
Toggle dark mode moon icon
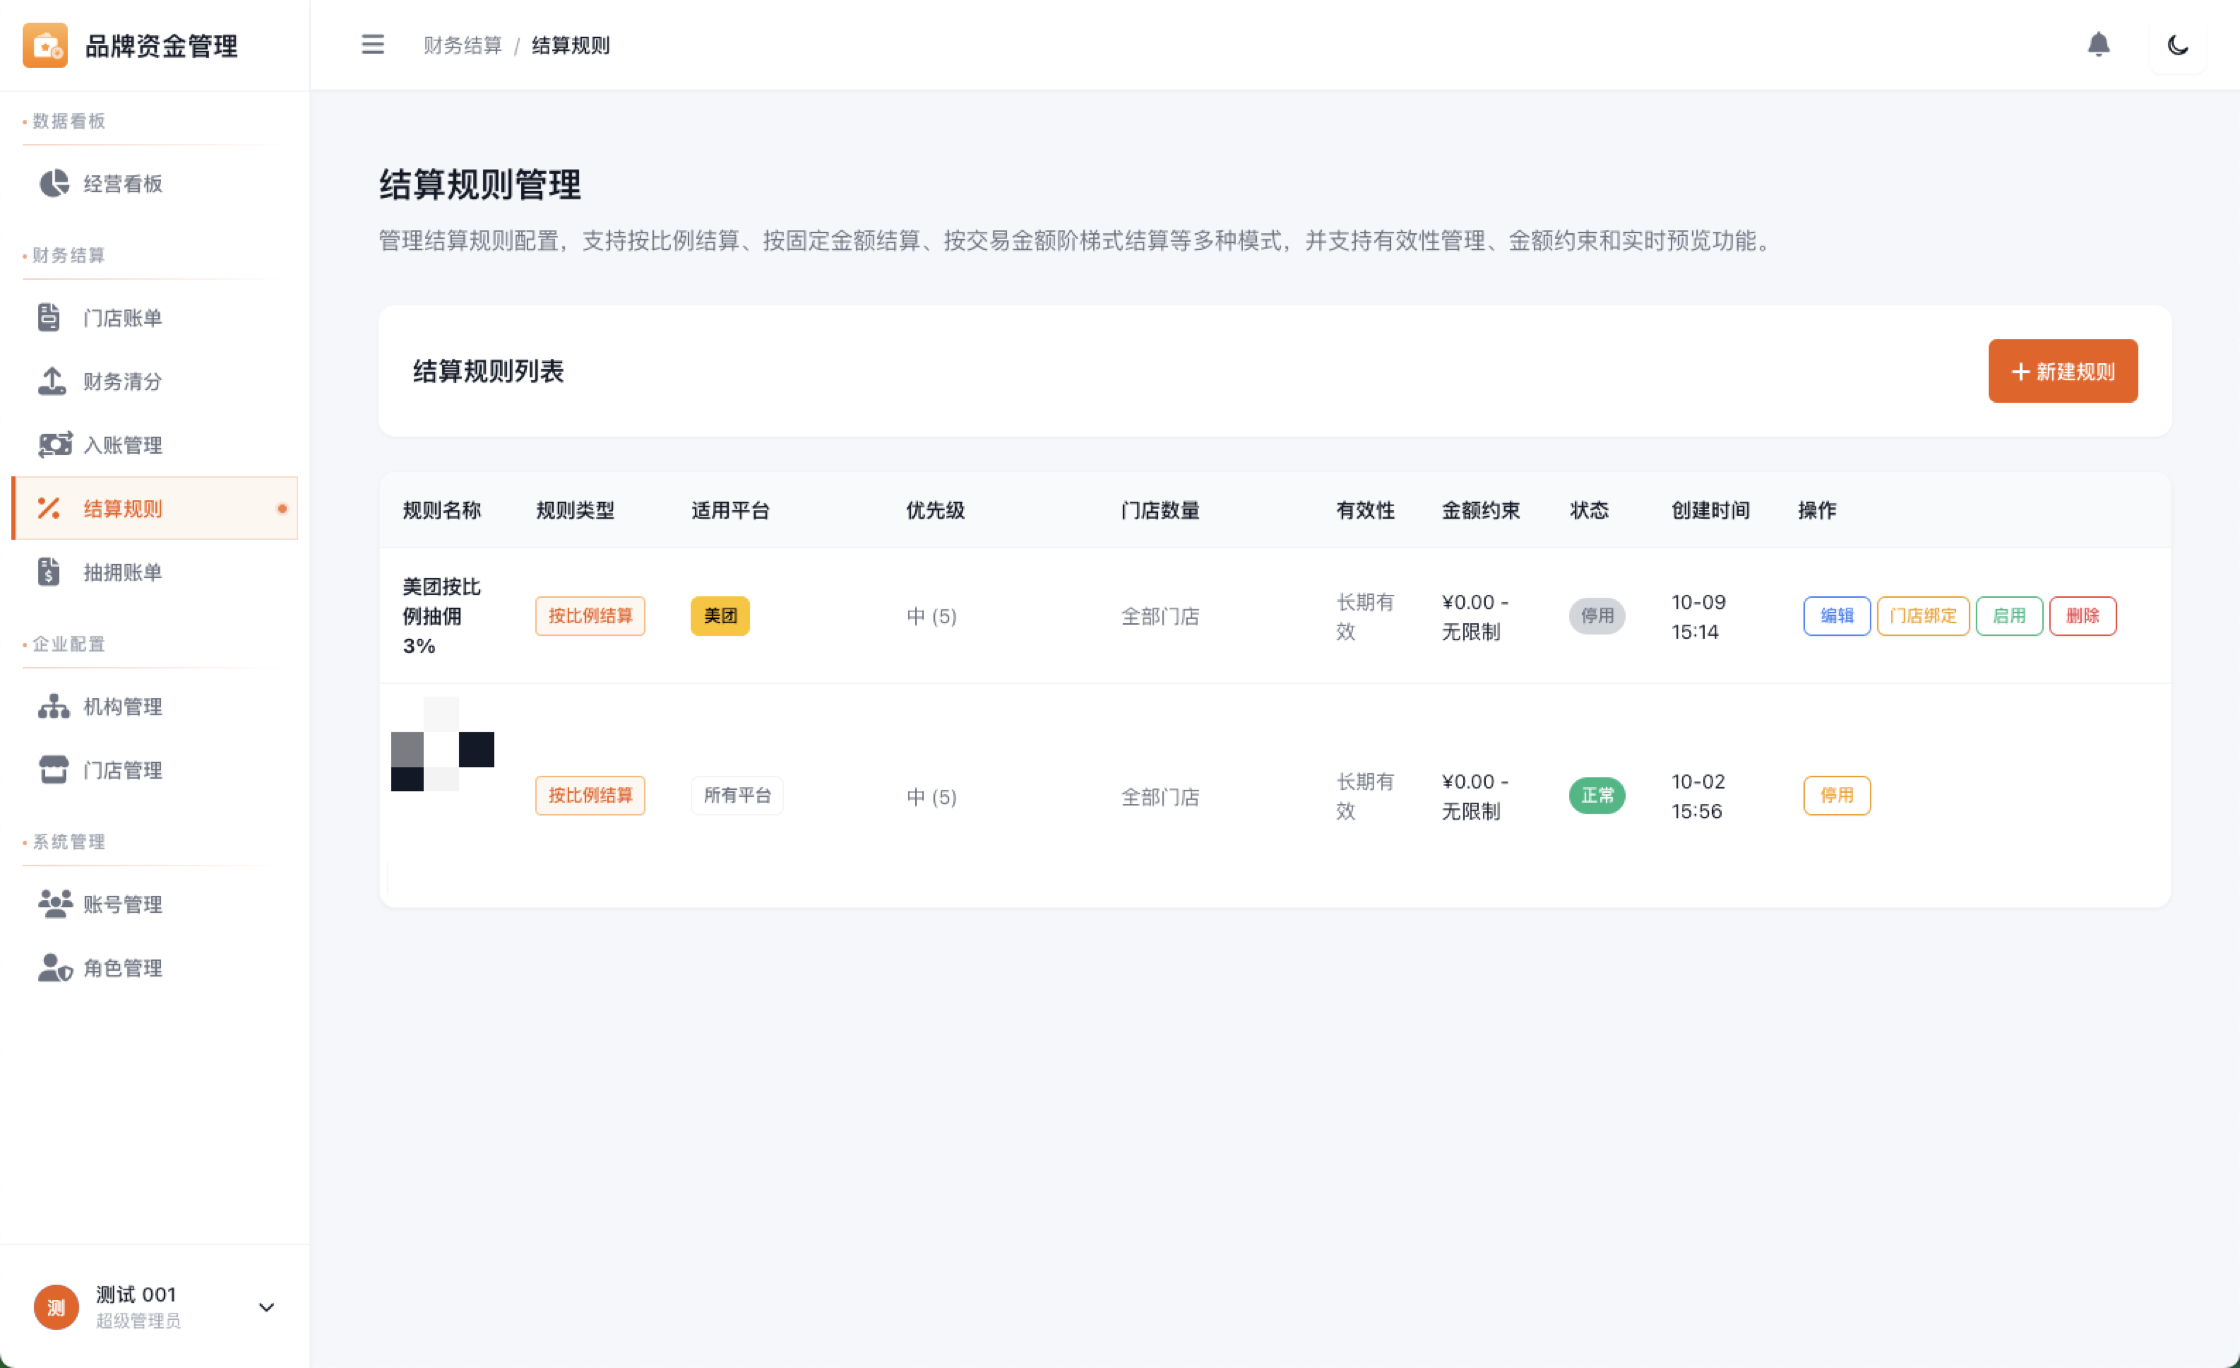click(x=2177, y=45)
